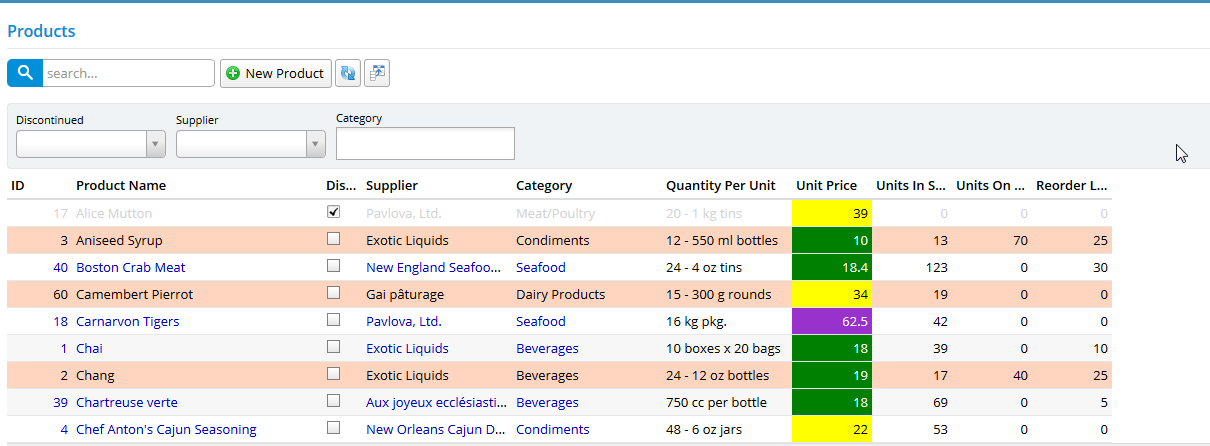
Task: Click the purple 62.5 unit price cell
Action: 832,321
